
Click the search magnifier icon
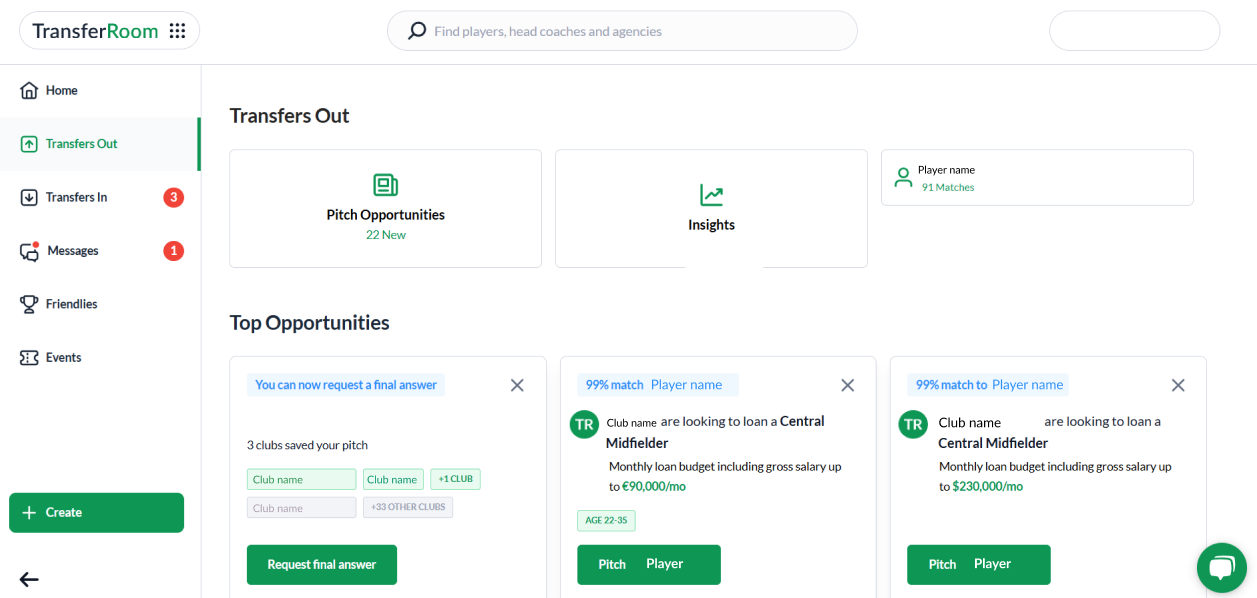click(x=417, y=31)
